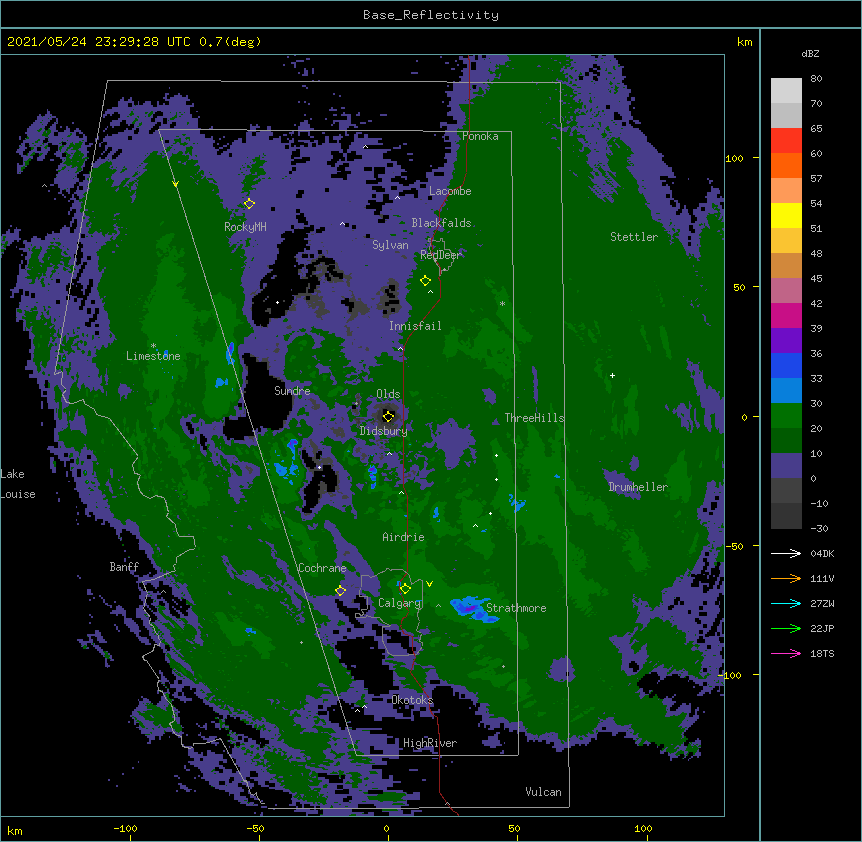The width and height of the screenshot is (862, 842).
Task: Select the yellow radar site marker at Olds
Action: [388, 416]
